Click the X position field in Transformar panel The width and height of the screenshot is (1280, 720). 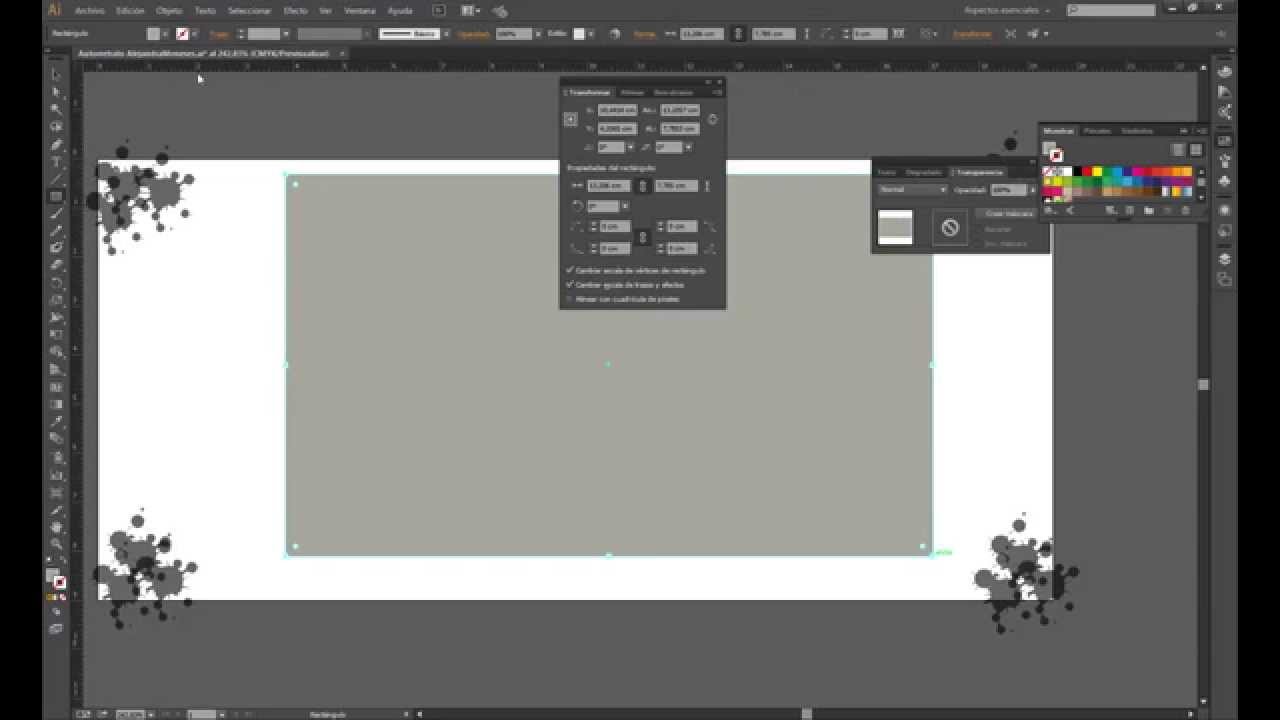(617, 110)
